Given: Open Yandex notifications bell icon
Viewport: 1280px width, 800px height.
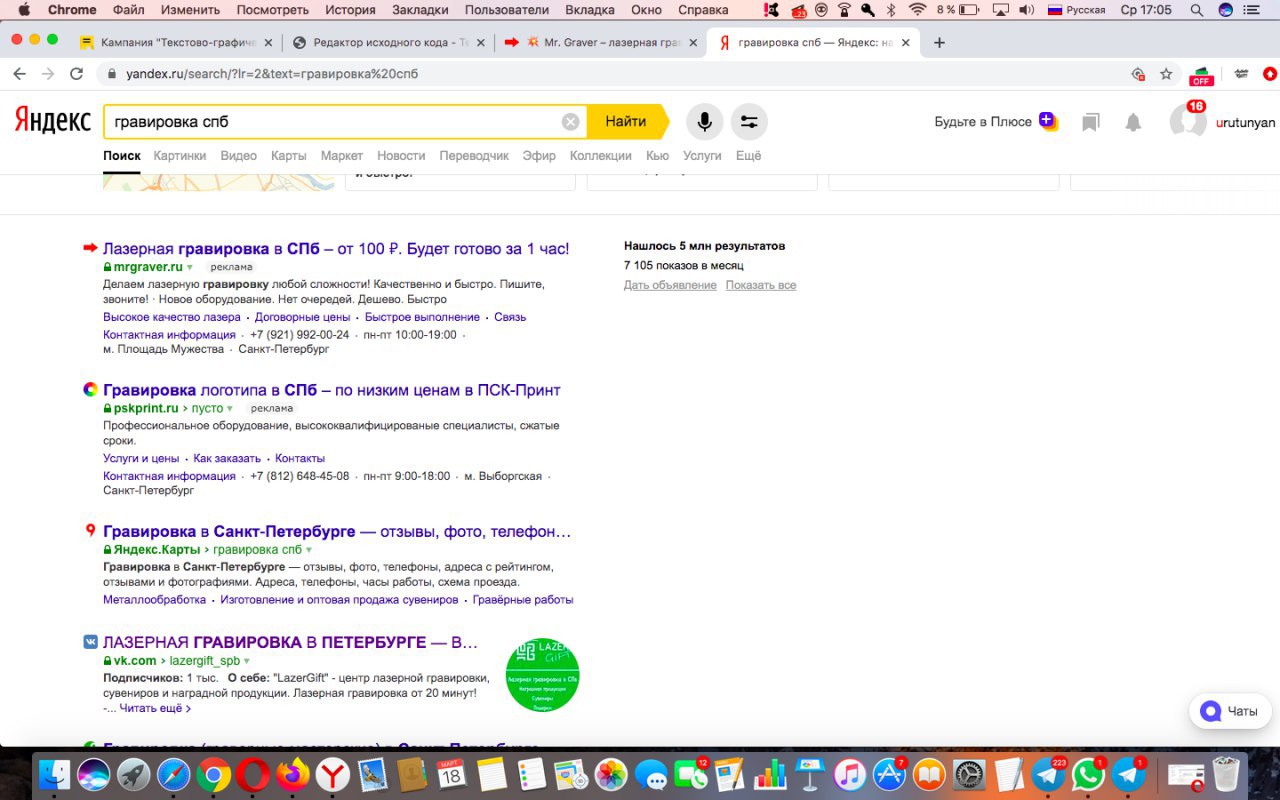Looking at the screenshot, I should point(1133,122).
